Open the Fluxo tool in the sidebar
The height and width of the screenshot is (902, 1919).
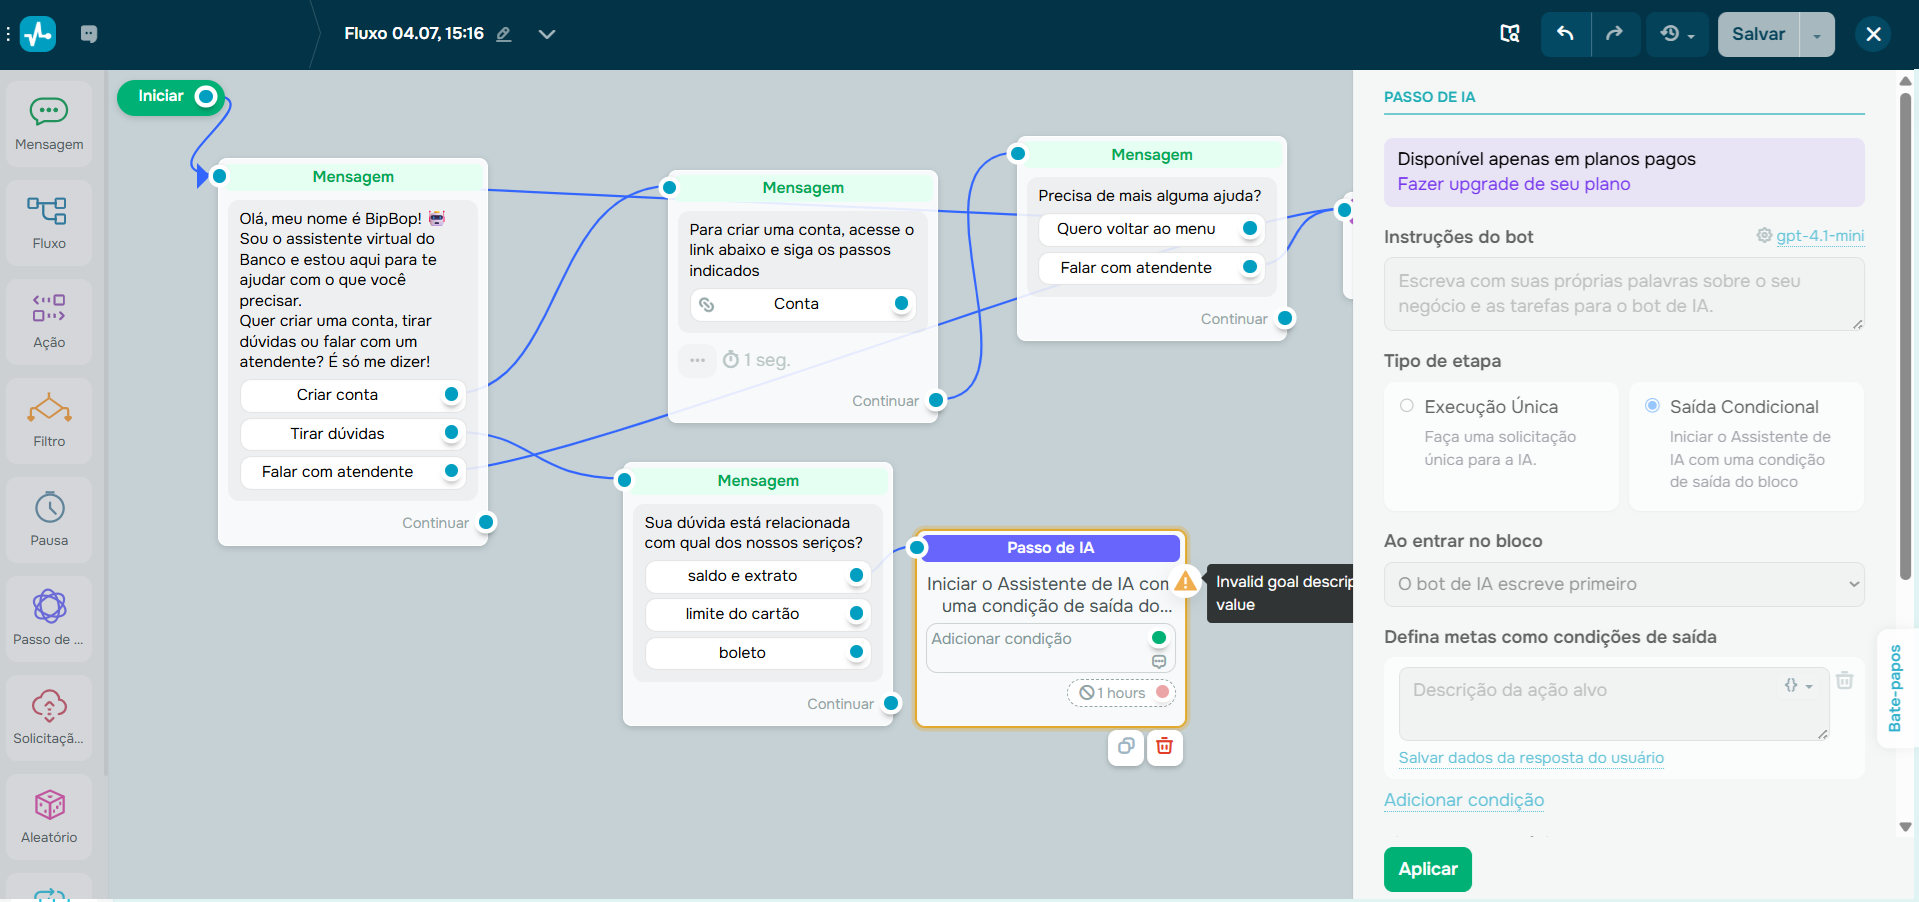[x=48, y=222]
